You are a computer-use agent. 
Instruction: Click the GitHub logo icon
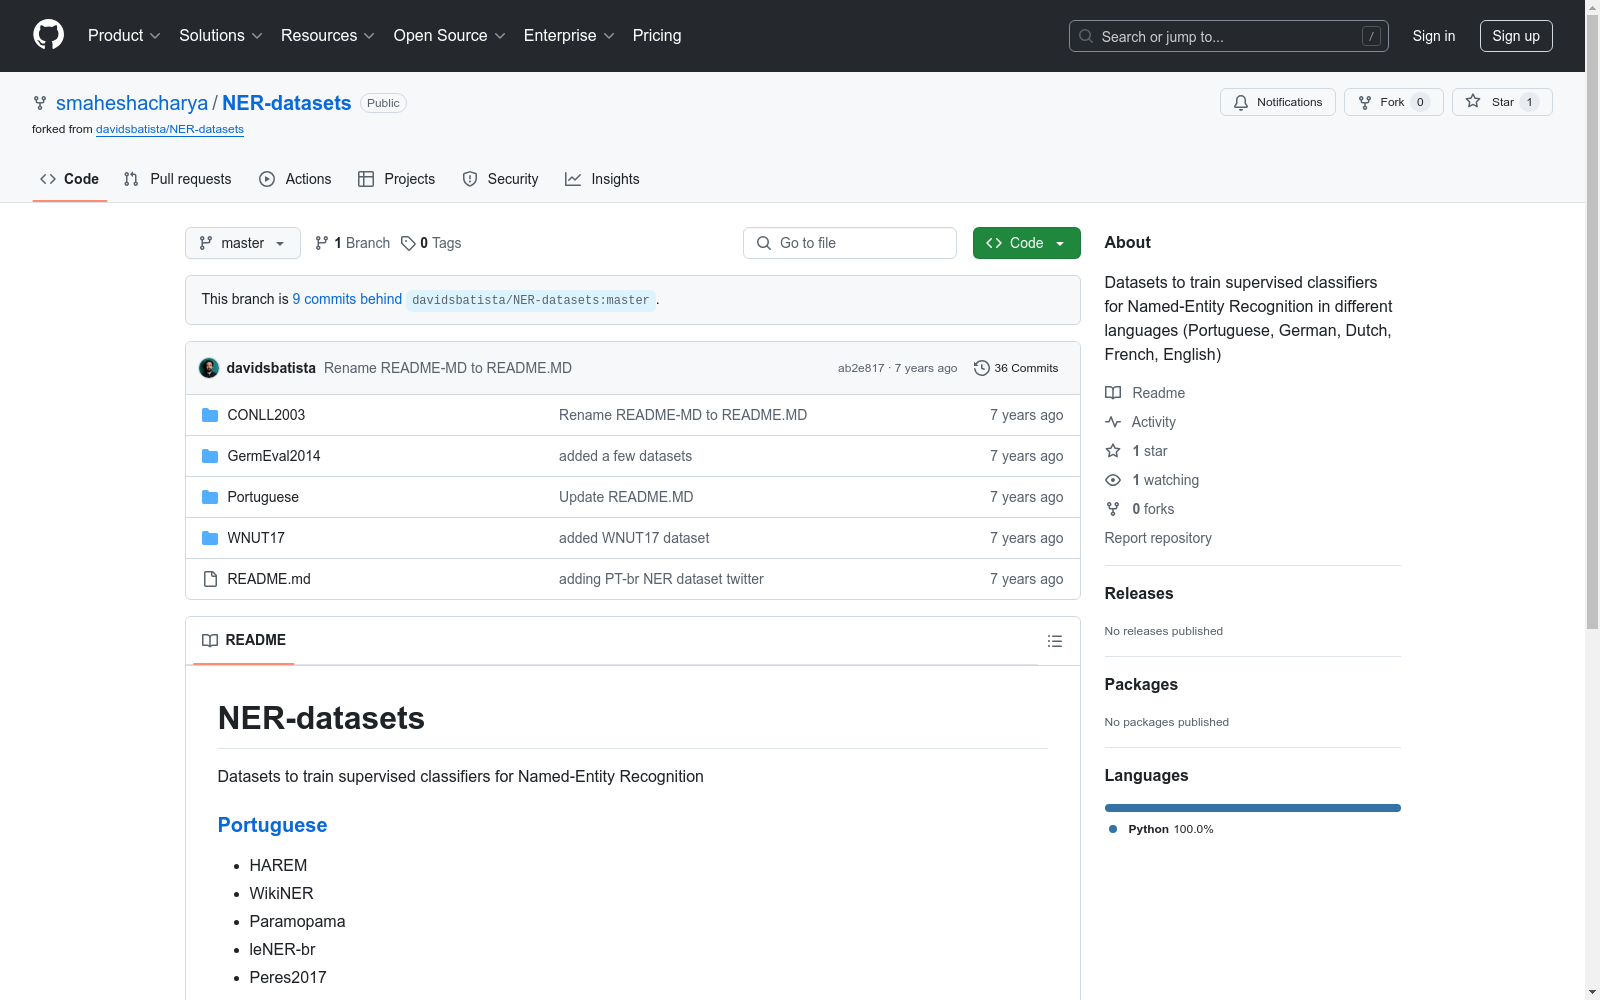48,35
